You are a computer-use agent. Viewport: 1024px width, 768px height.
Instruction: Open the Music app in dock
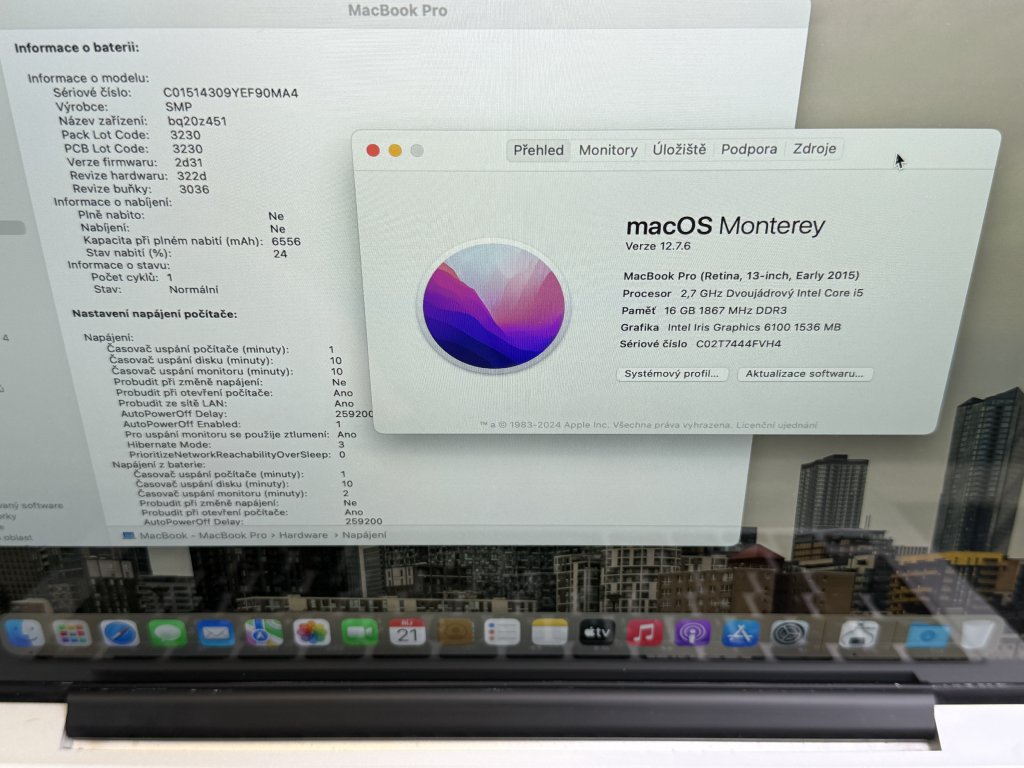pos(645,632)
